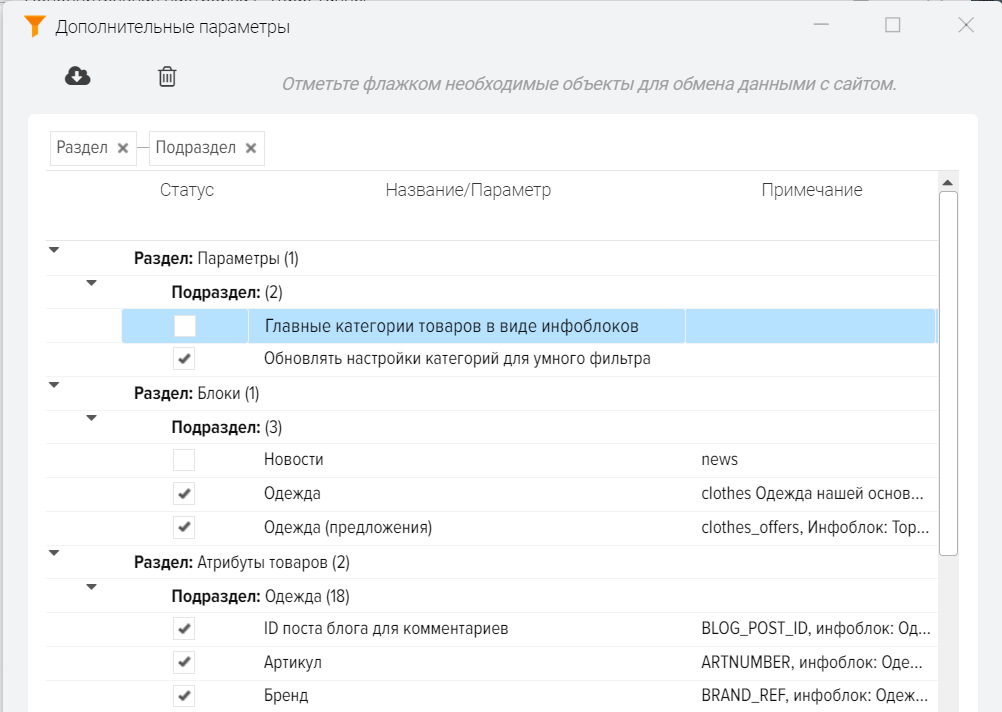
Task: Sort by the Статус column header
Action: [187, 190]
